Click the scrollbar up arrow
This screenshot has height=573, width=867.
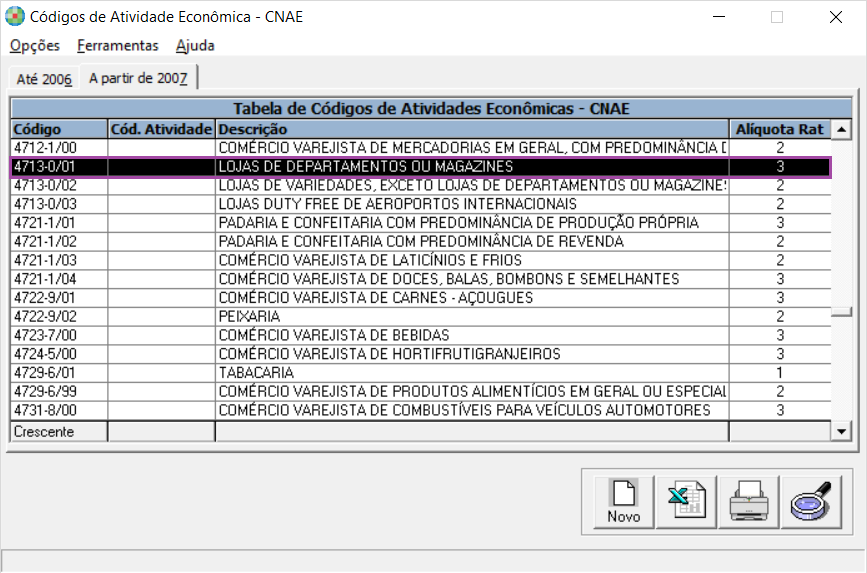point(842,130)
